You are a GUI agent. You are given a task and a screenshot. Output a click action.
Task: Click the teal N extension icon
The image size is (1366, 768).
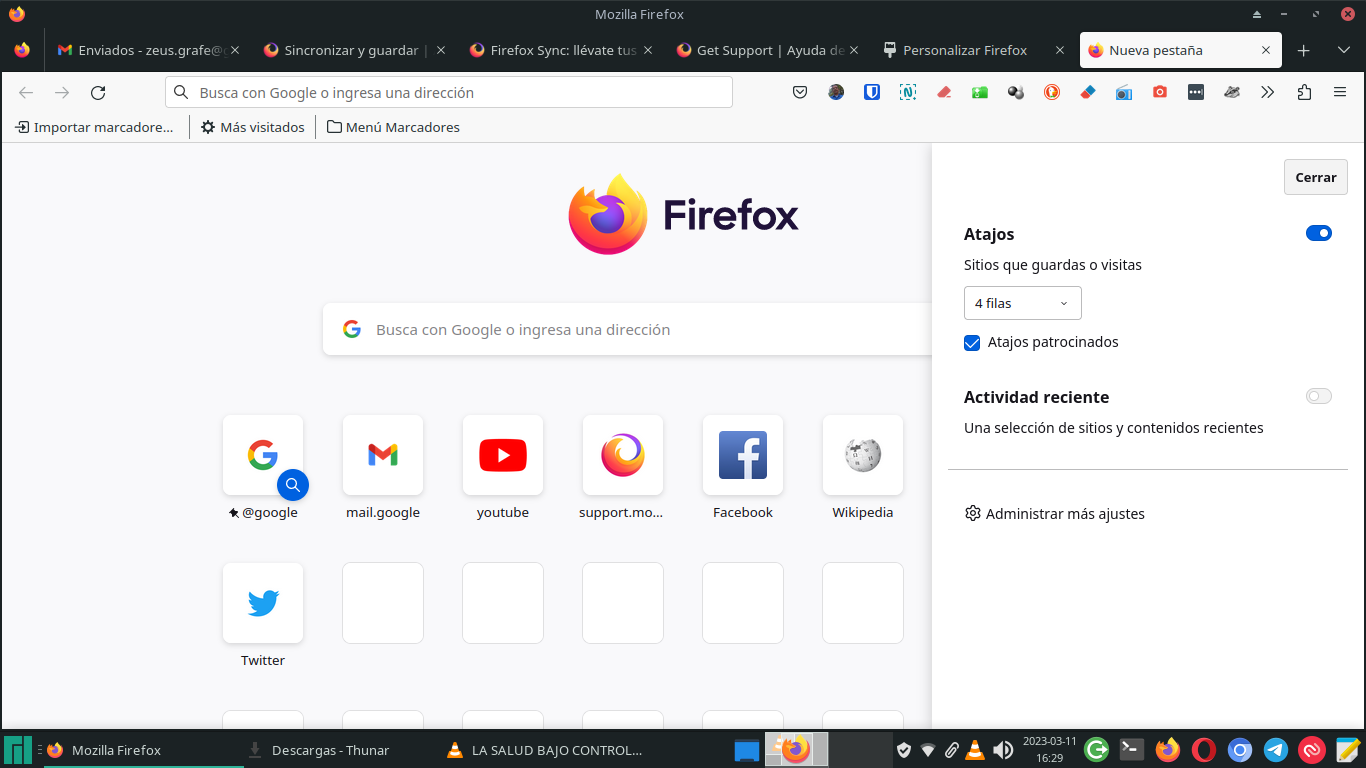coord(908,92)
